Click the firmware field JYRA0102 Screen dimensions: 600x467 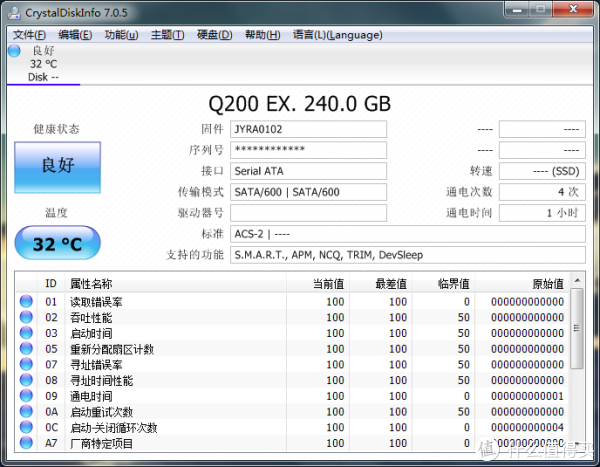[308, 129]
